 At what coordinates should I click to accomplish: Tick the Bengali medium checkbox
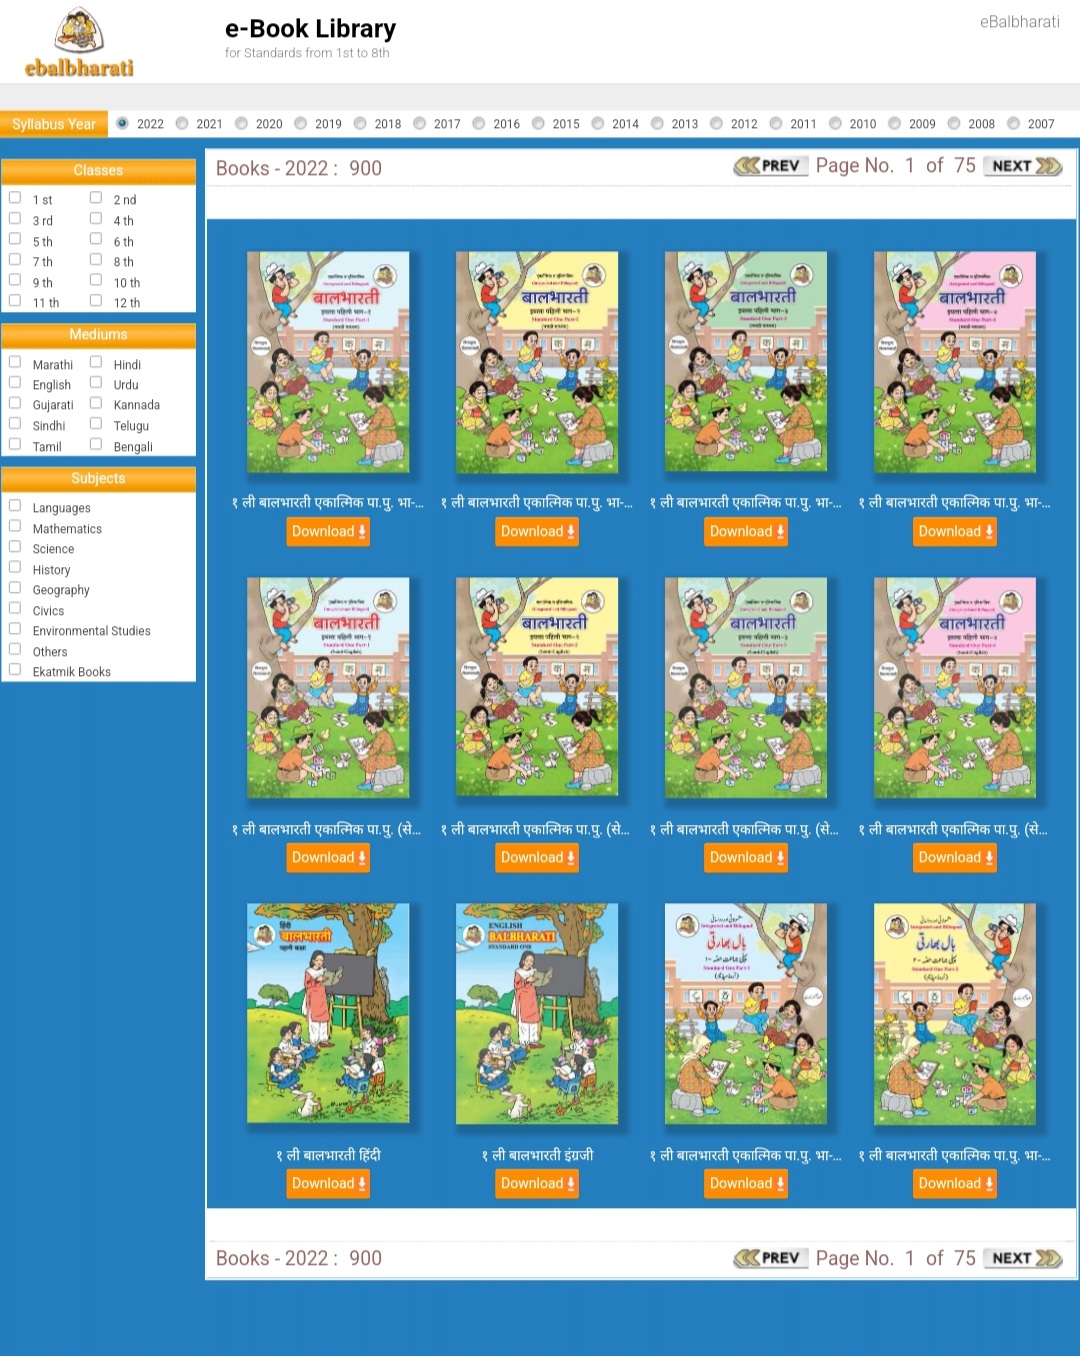[96, 444]
